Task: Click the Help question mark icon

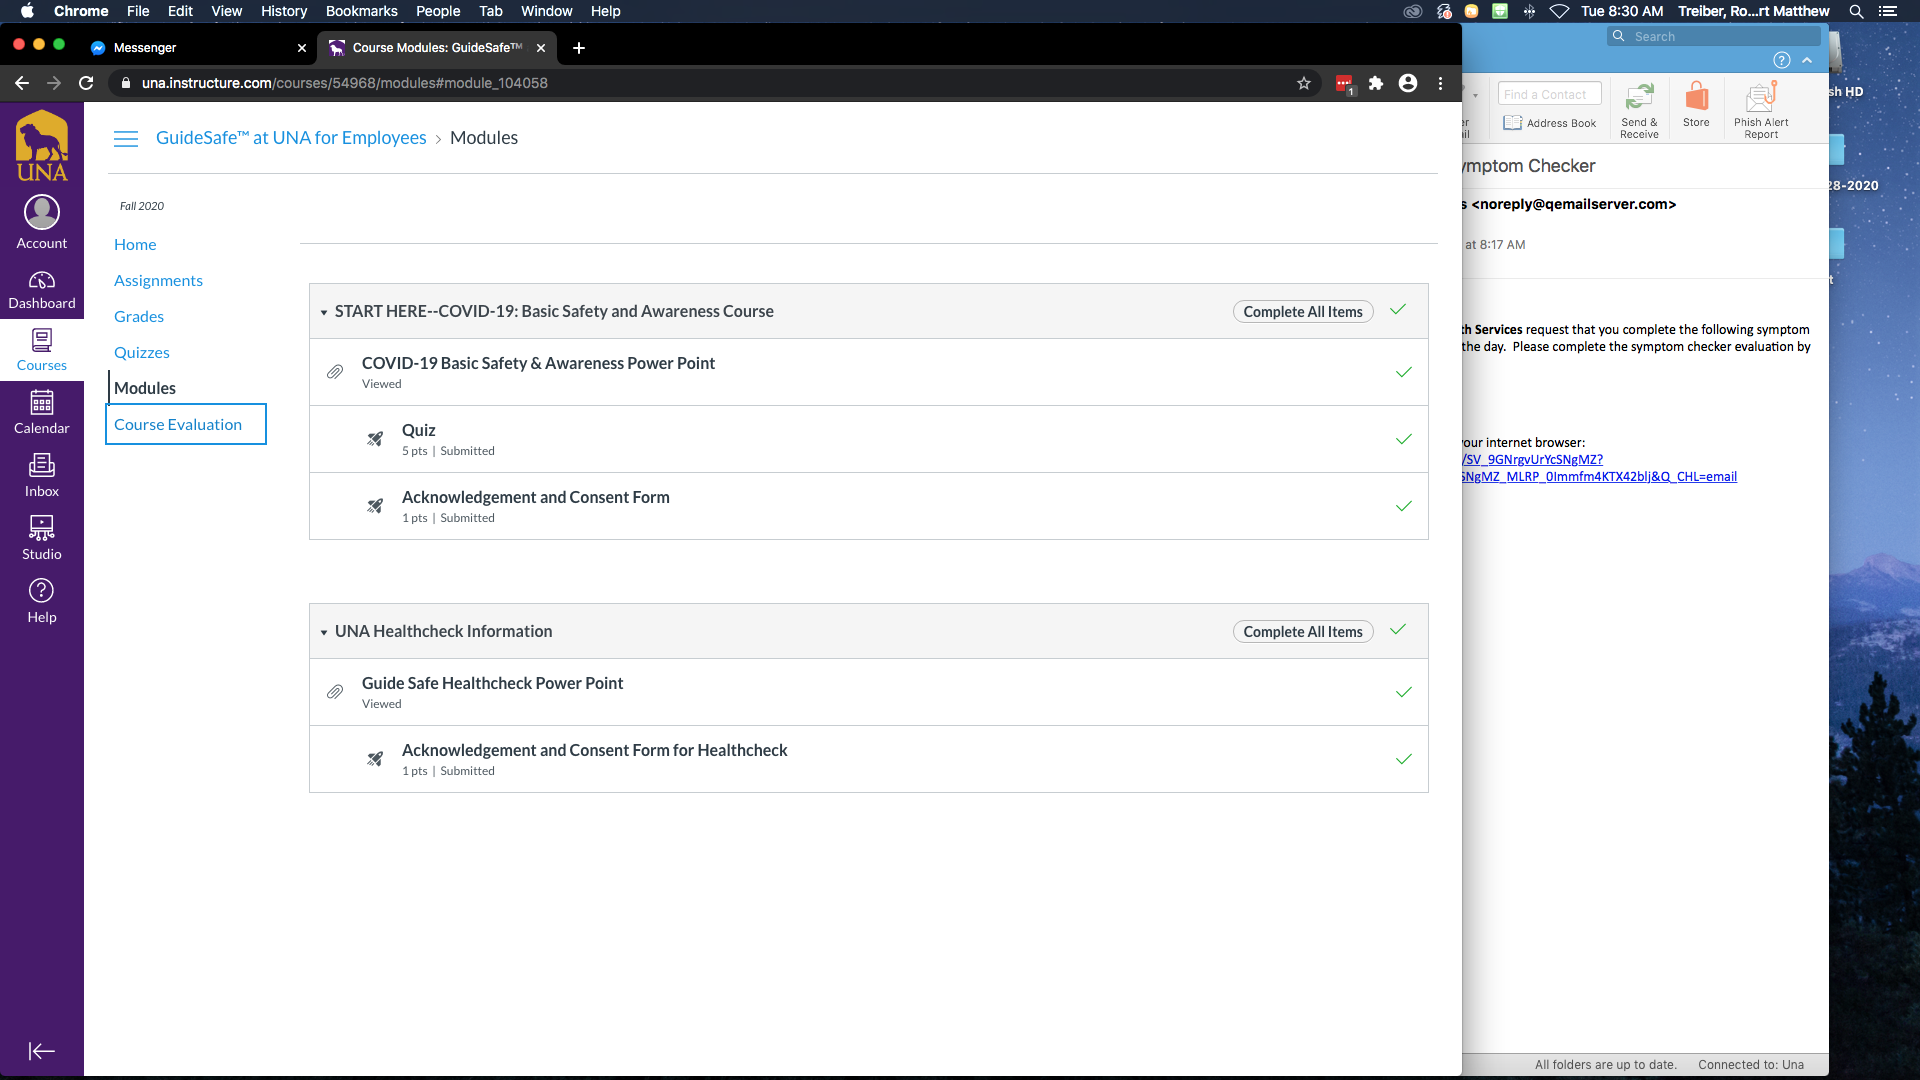Action: pyautogui.click(x=41, y=591)
